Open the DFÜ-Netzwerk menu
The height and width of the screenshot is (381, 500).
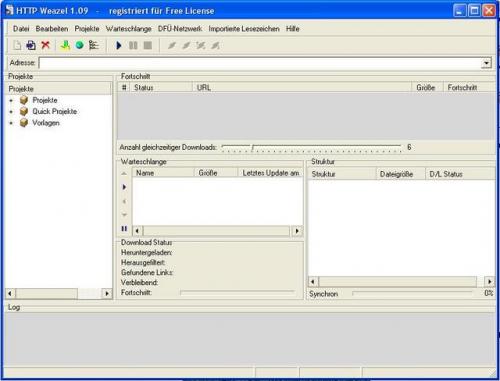click(180, 29)
